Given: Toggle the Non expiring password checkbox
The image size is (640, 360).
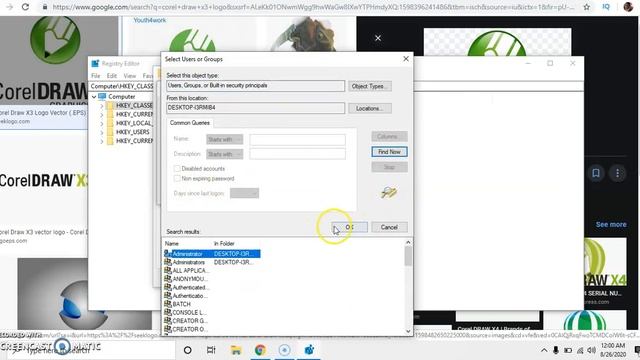Looking at the screenshot, I should [x=177, y=178].
